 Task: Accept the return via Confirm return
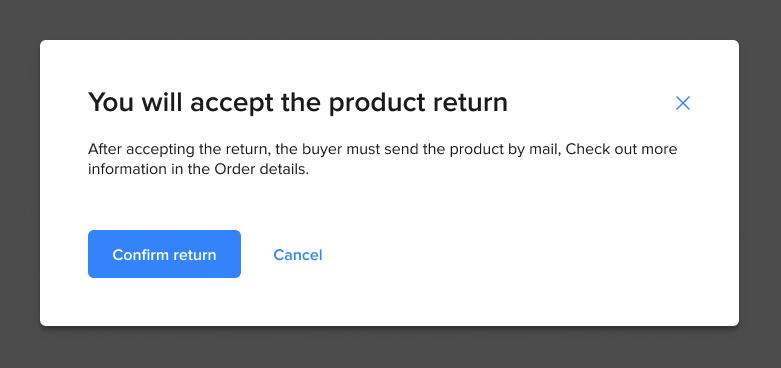coord(164,254)
